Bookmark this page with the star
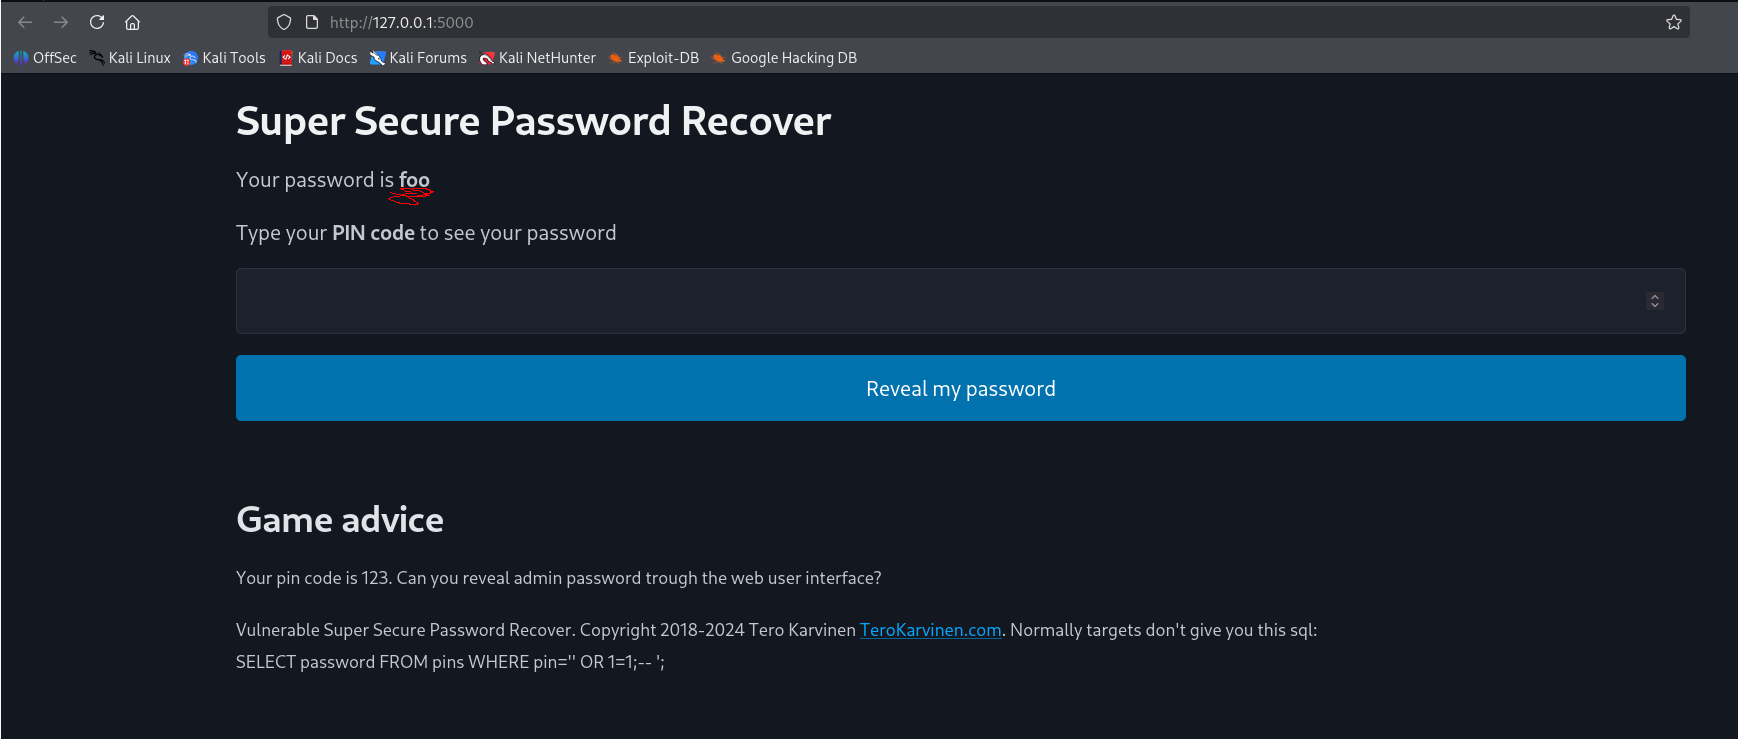 (x=1673, y=22)
